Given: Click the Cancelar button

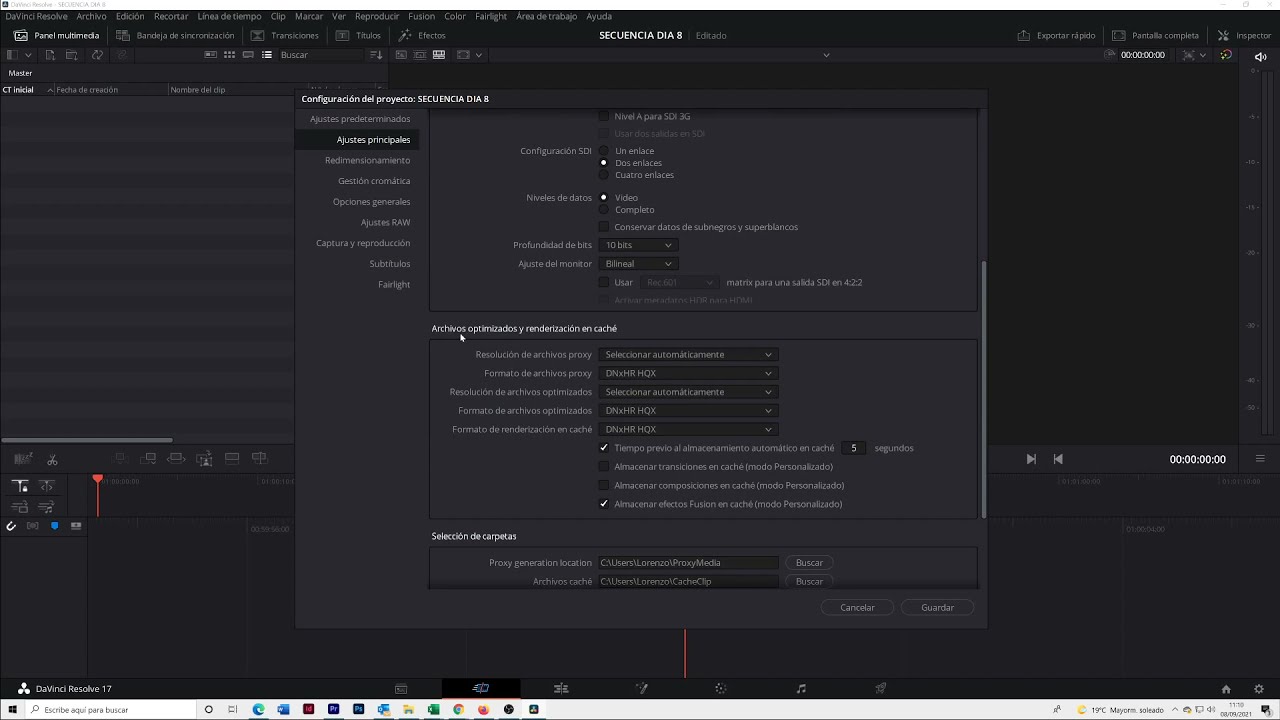Looking at the screenshot, I should 857,608.
